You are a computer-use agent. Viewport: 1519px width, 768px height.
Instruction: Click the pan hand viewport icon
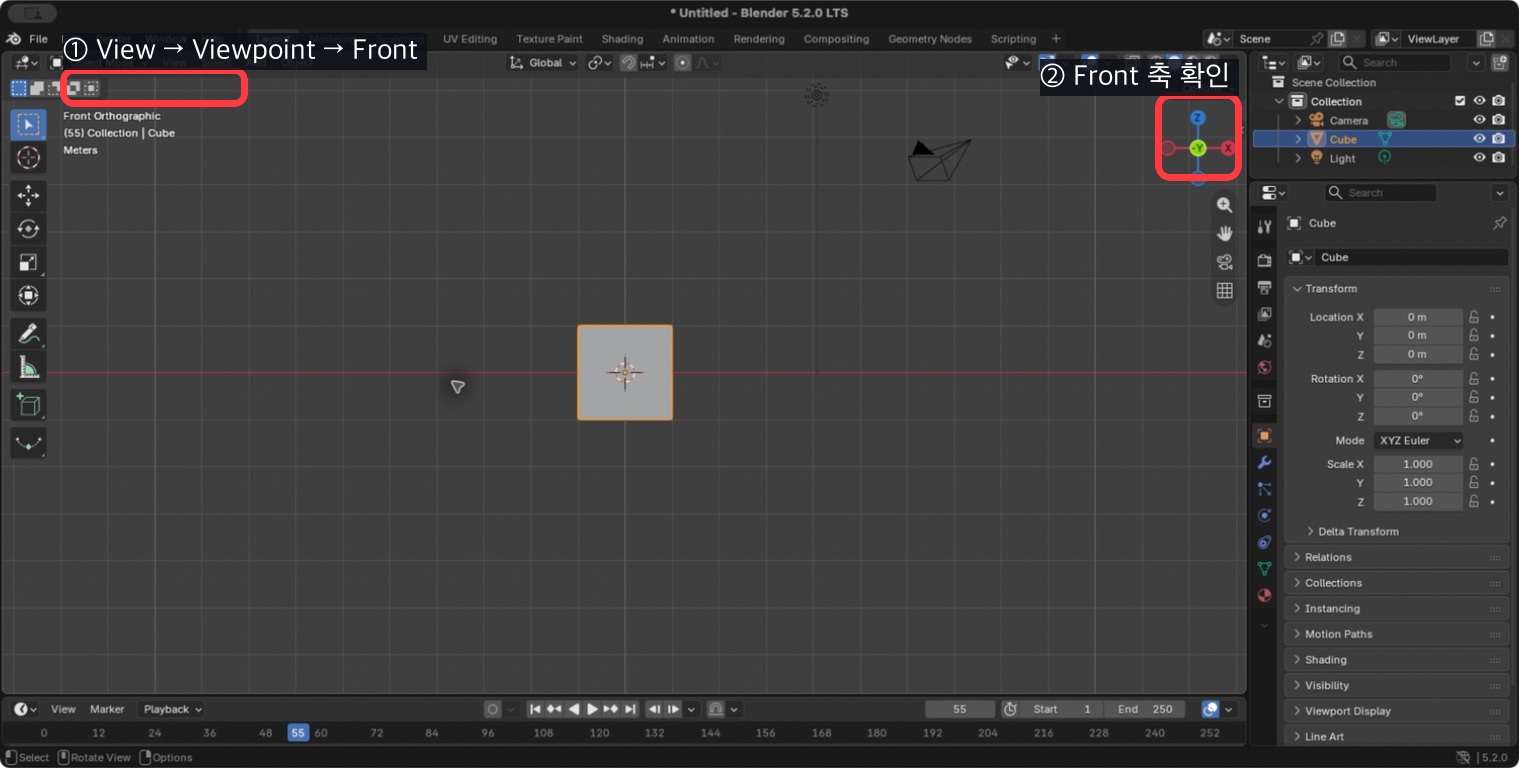[1224, 233]
